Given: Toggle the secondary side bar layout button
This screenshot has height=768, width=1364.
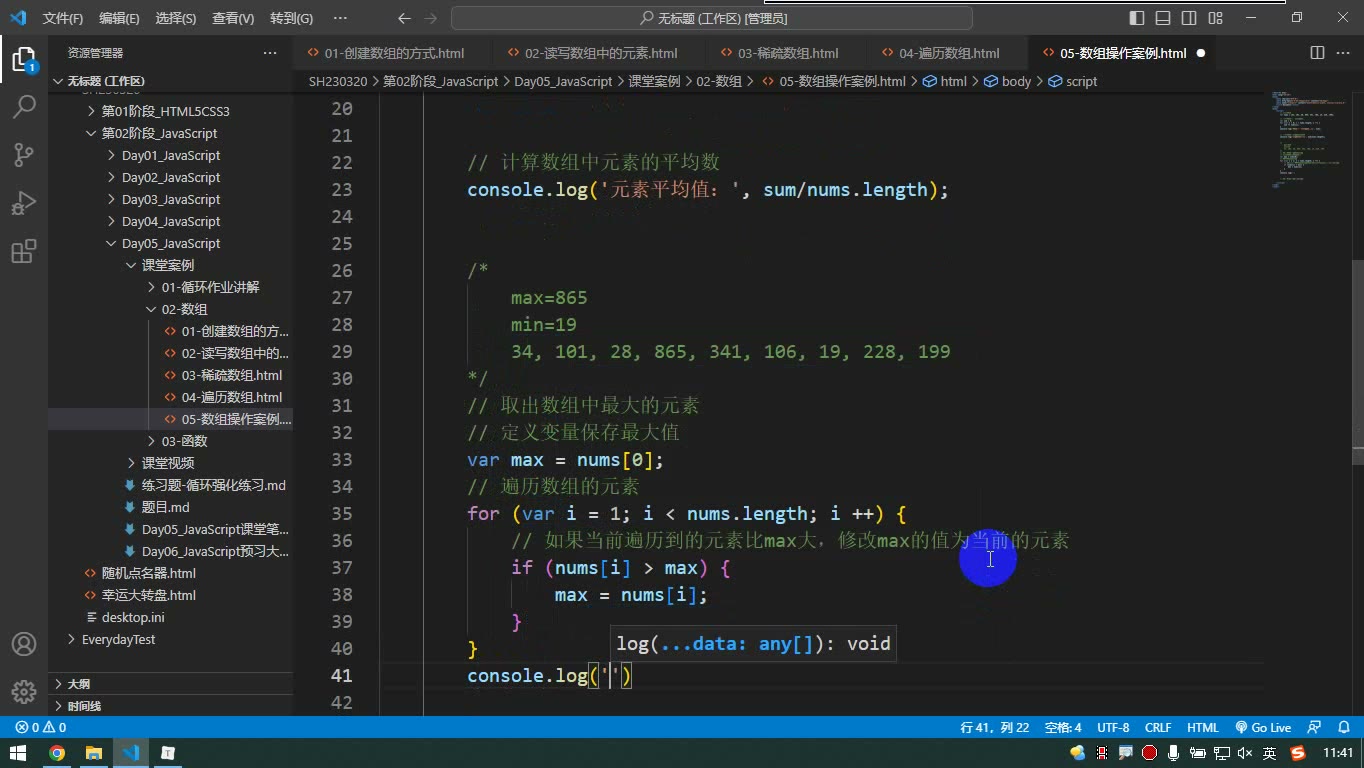Looking at the screenshot, I should [1189, 18].
